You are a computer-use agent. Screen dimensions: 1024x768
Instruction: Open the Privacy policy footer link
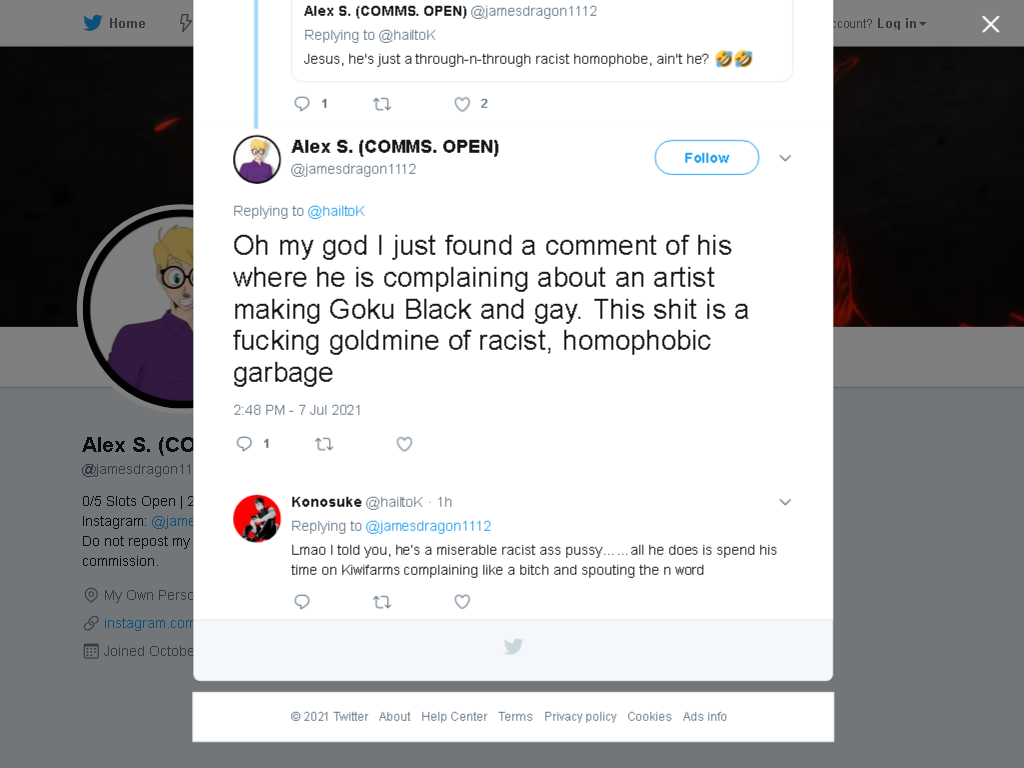(580, 716)
